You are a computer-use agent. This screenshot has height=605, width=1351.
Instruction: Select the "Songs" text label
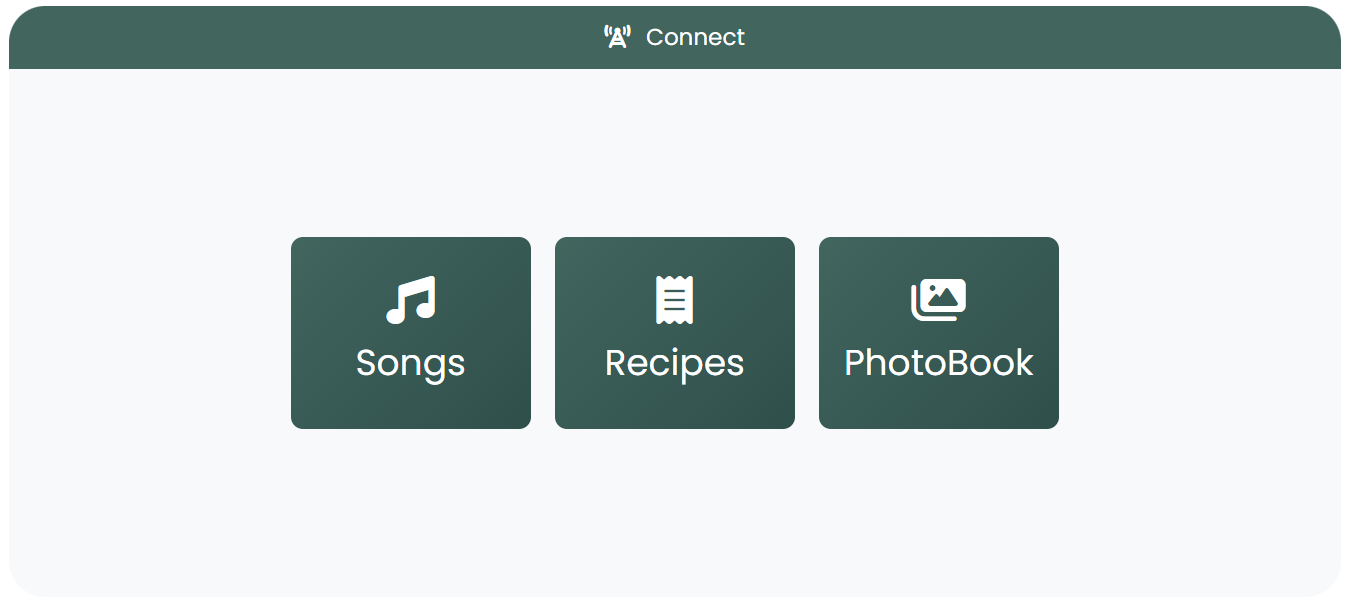pos(411,363)
